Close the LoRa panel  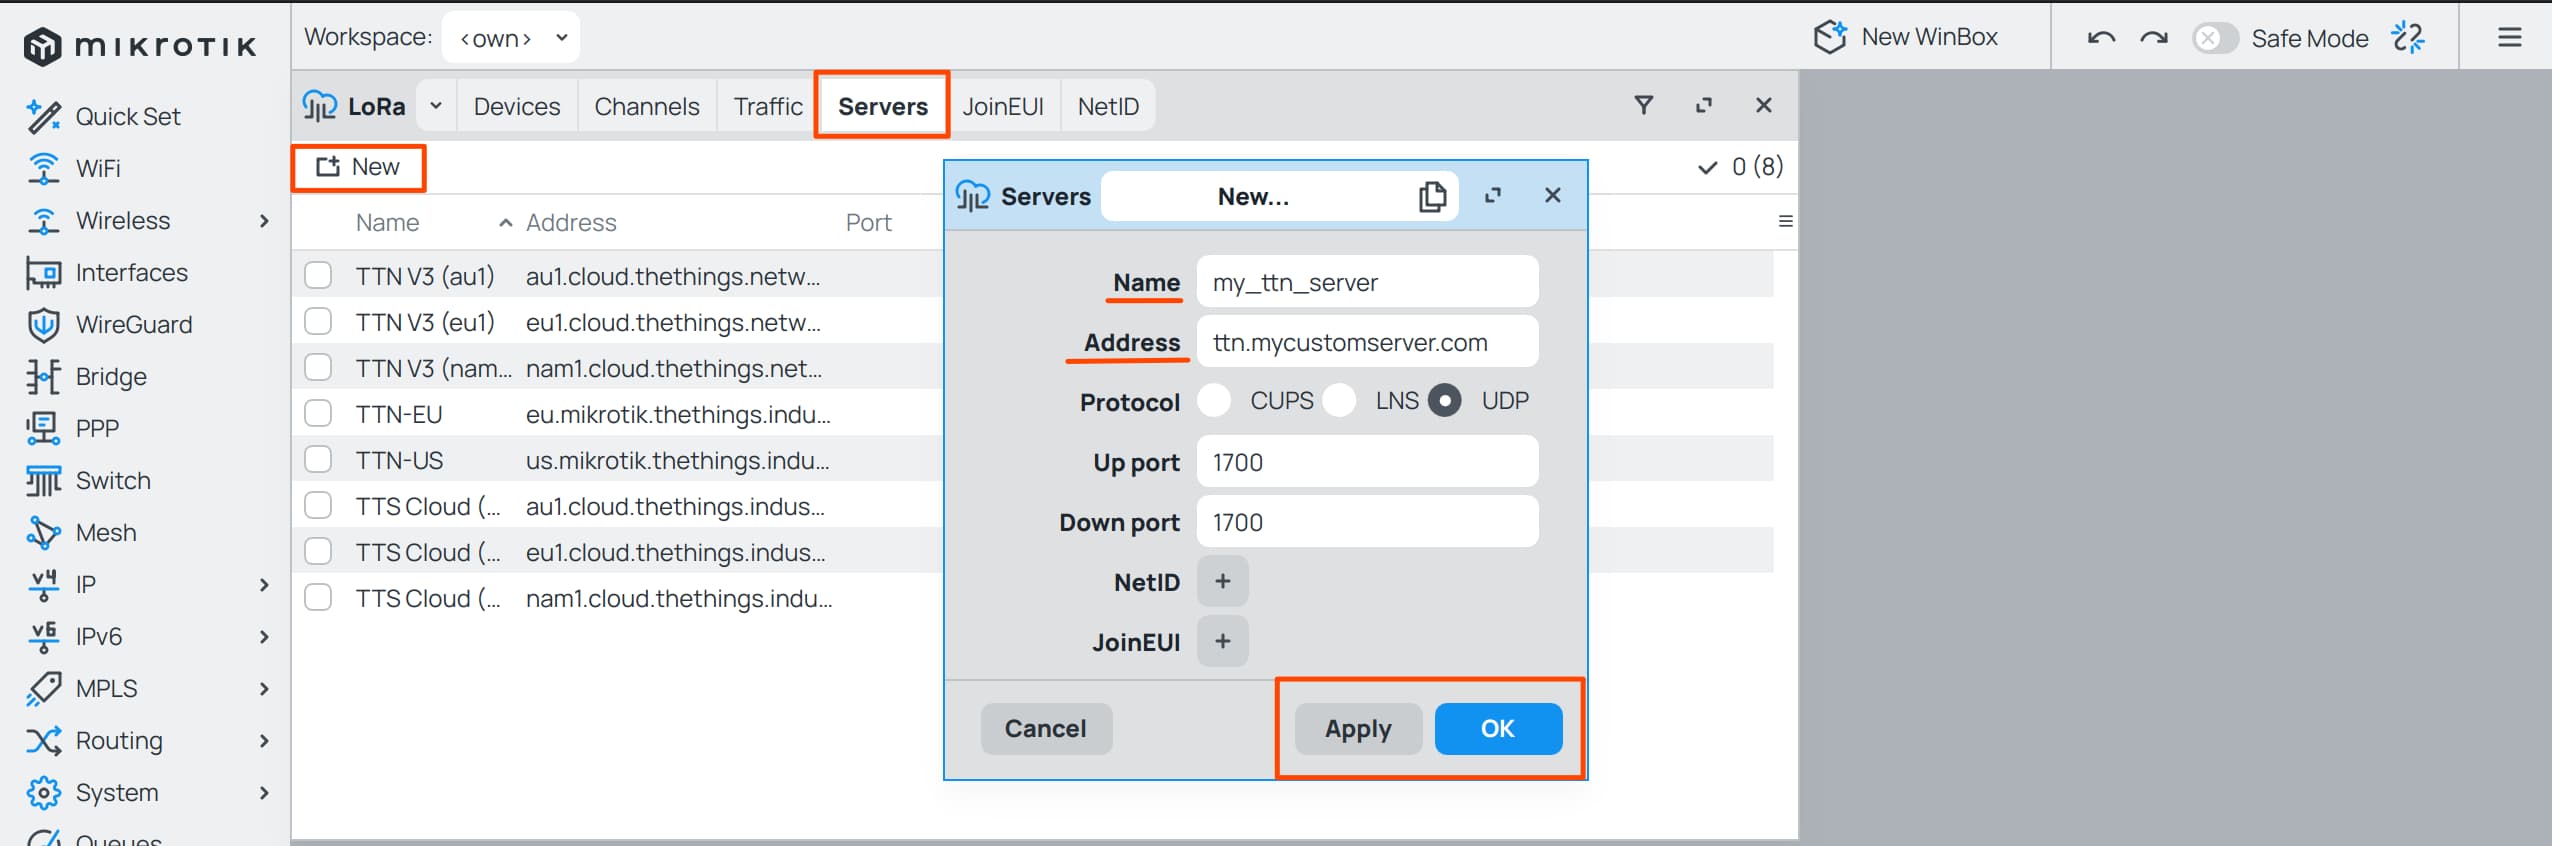pos(1764,105)
